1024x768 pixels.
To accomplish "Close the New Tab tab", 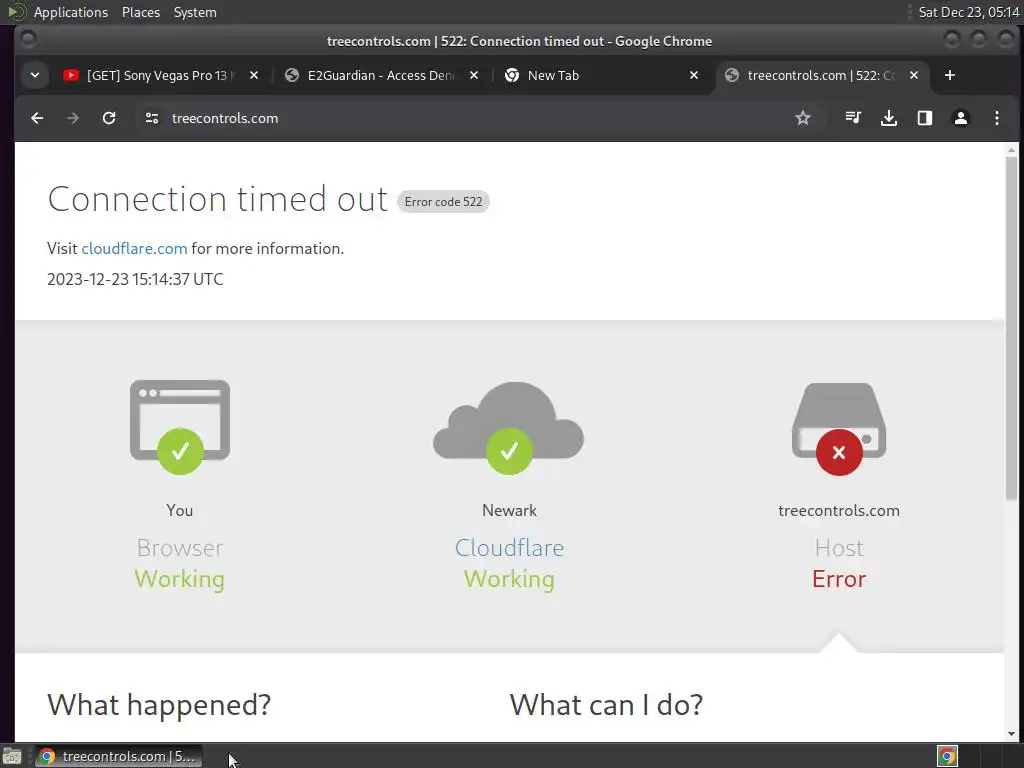I will 694,75.
